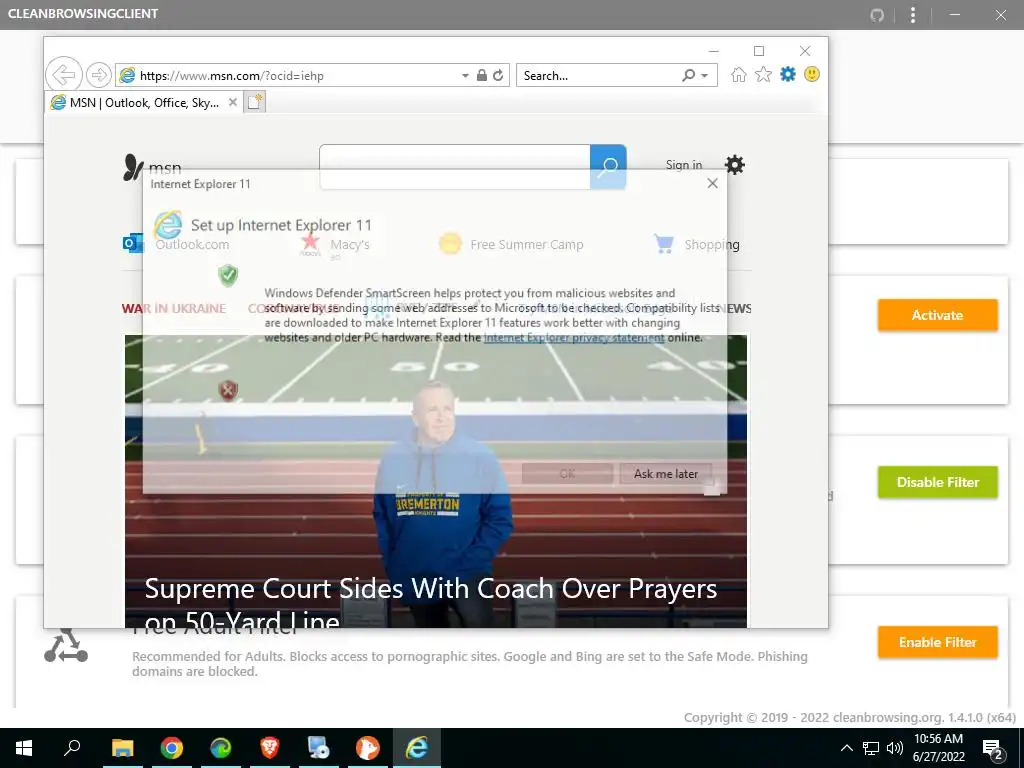Open IE Tools gear icon
1024x768 pixels.
coord(788,74)
